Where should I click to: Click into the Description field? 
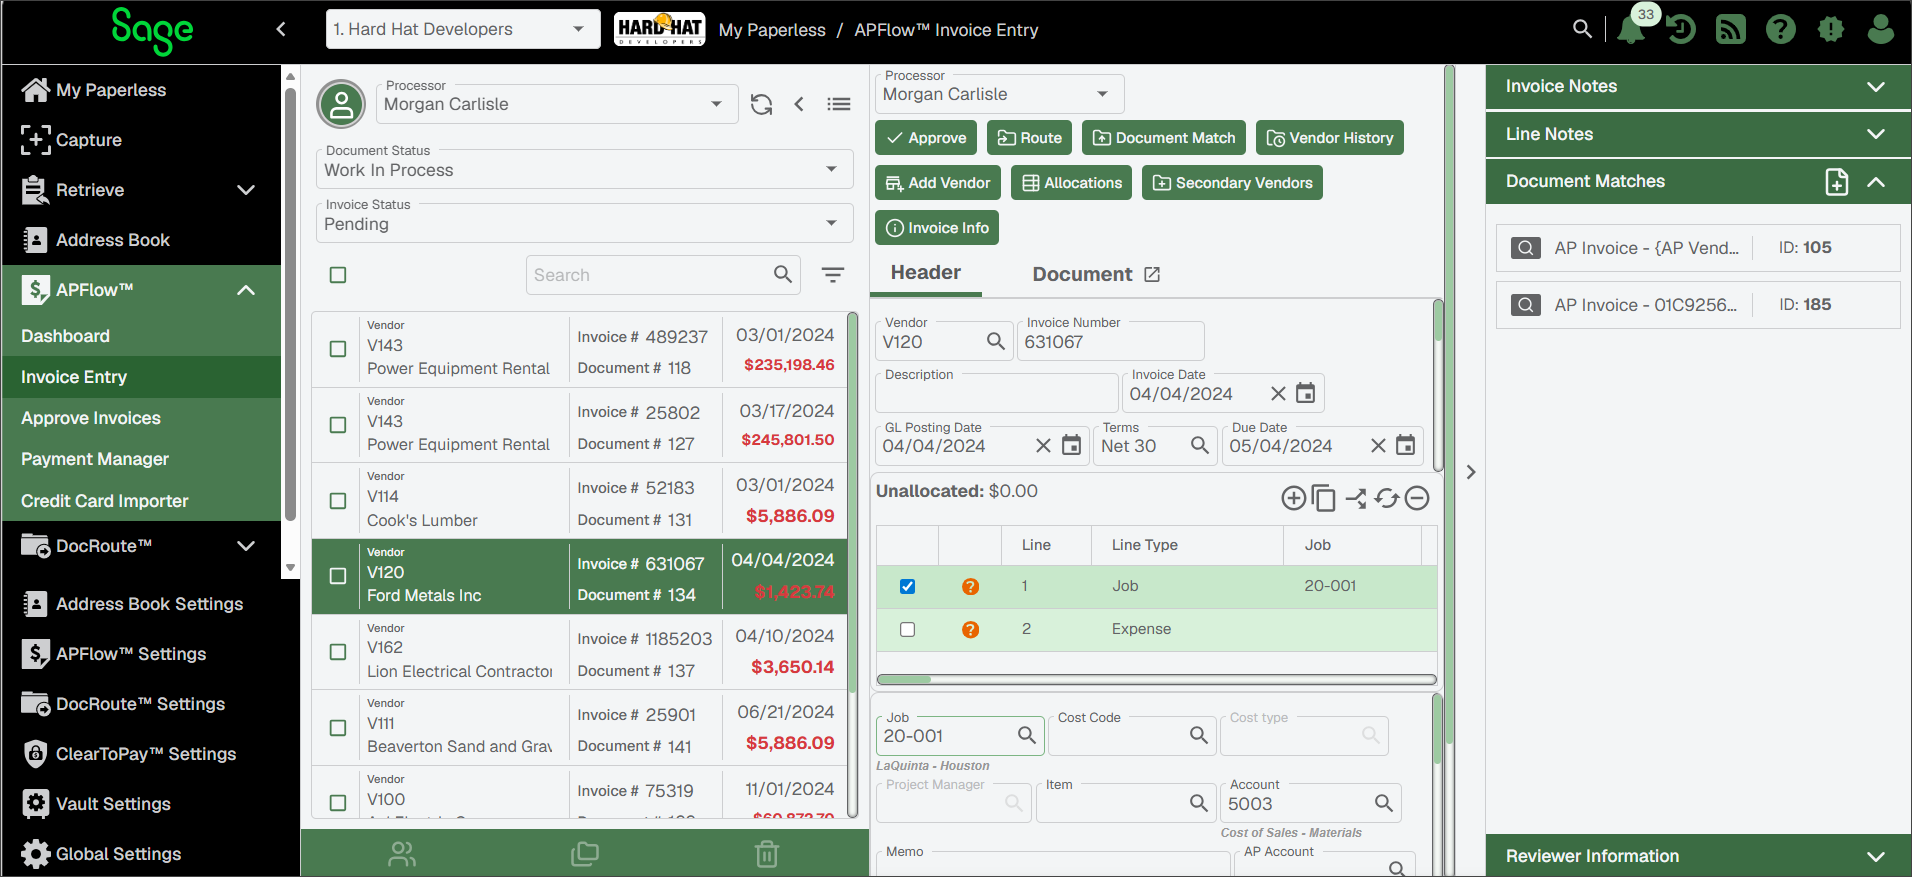[996, 391]
